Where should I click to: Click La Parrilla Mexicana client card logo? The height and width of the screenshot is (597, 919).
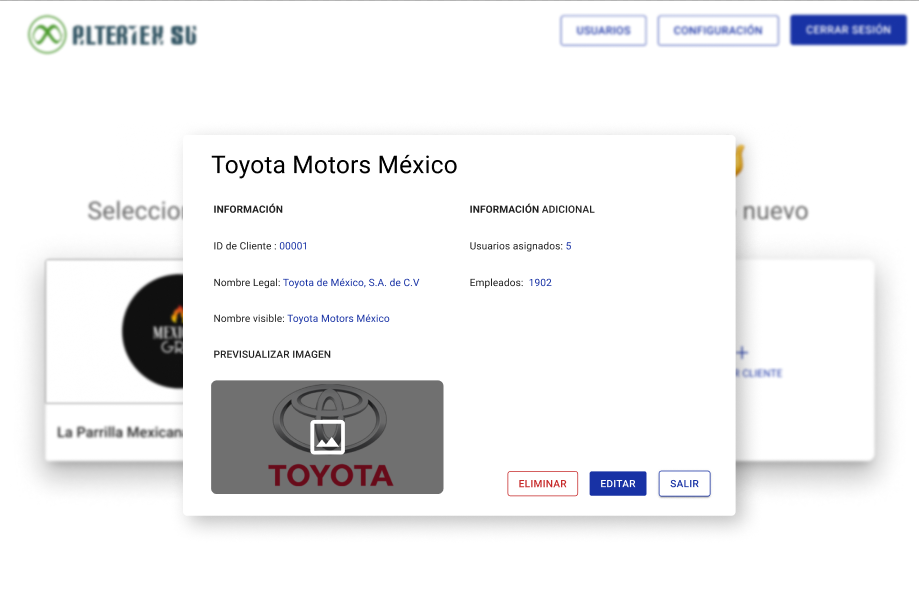click(x=154, y=331)
